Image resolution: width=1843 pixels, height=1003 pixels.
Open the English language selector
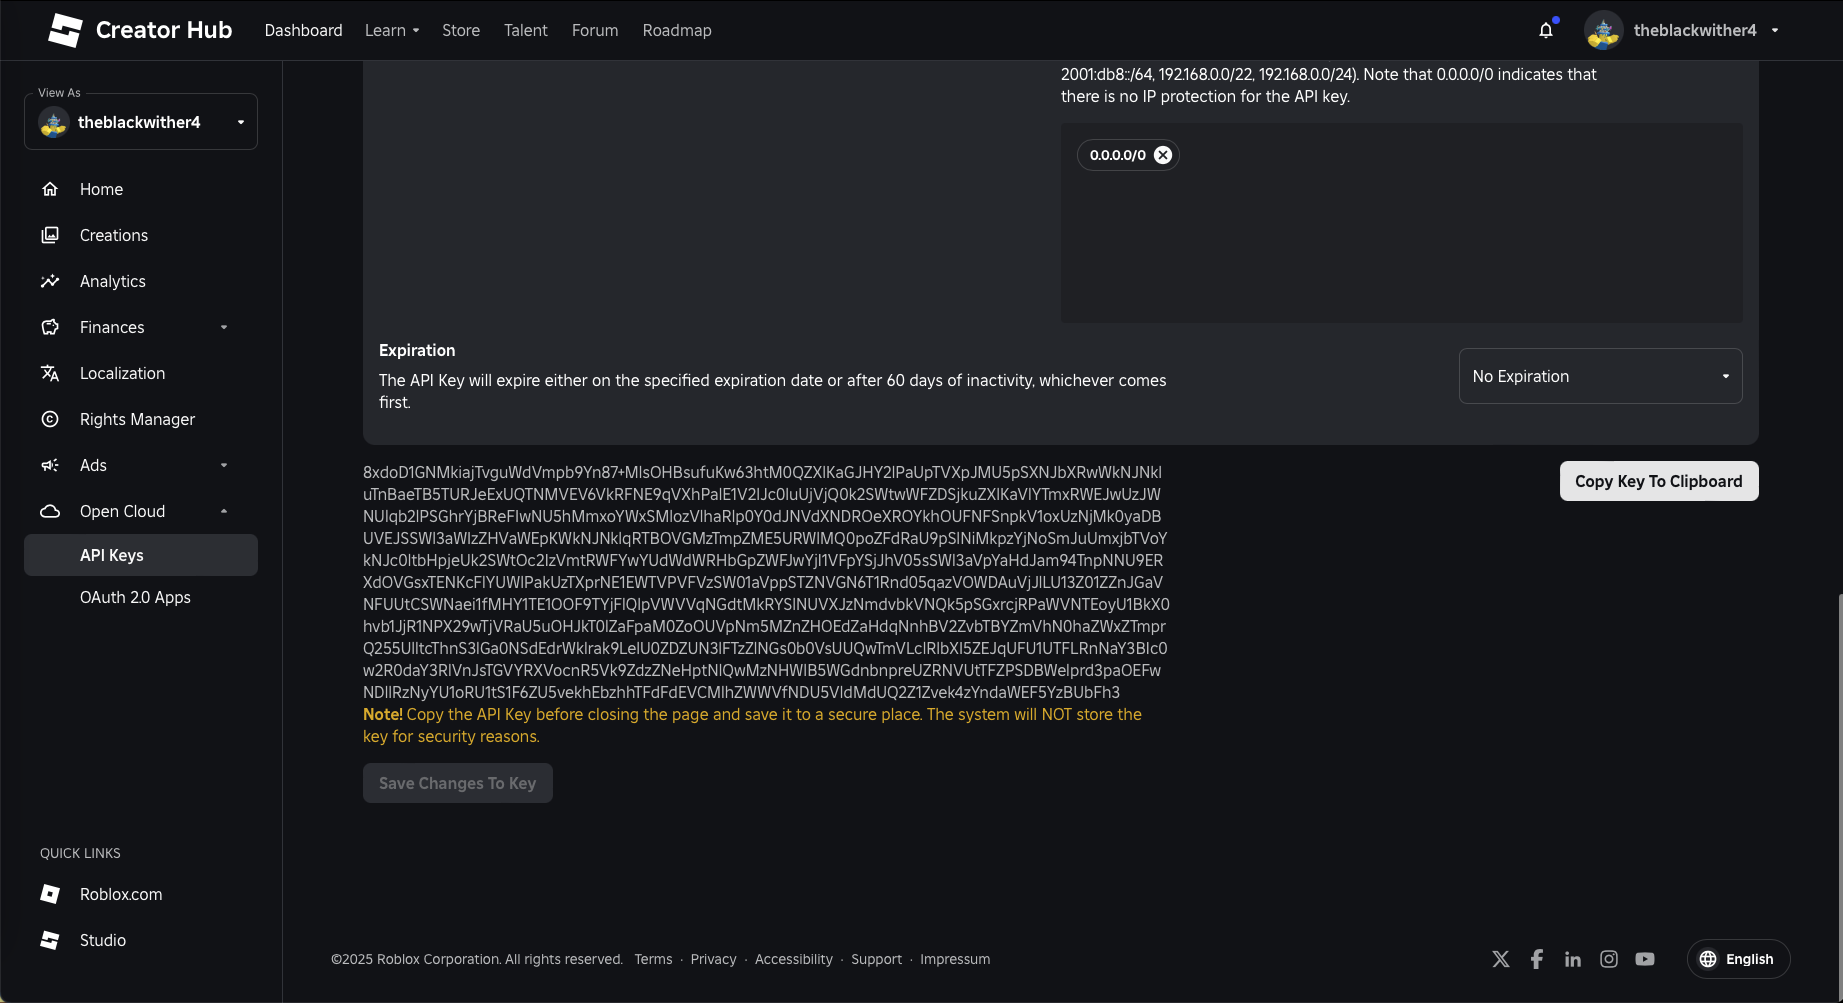(x=1738, y=959)
